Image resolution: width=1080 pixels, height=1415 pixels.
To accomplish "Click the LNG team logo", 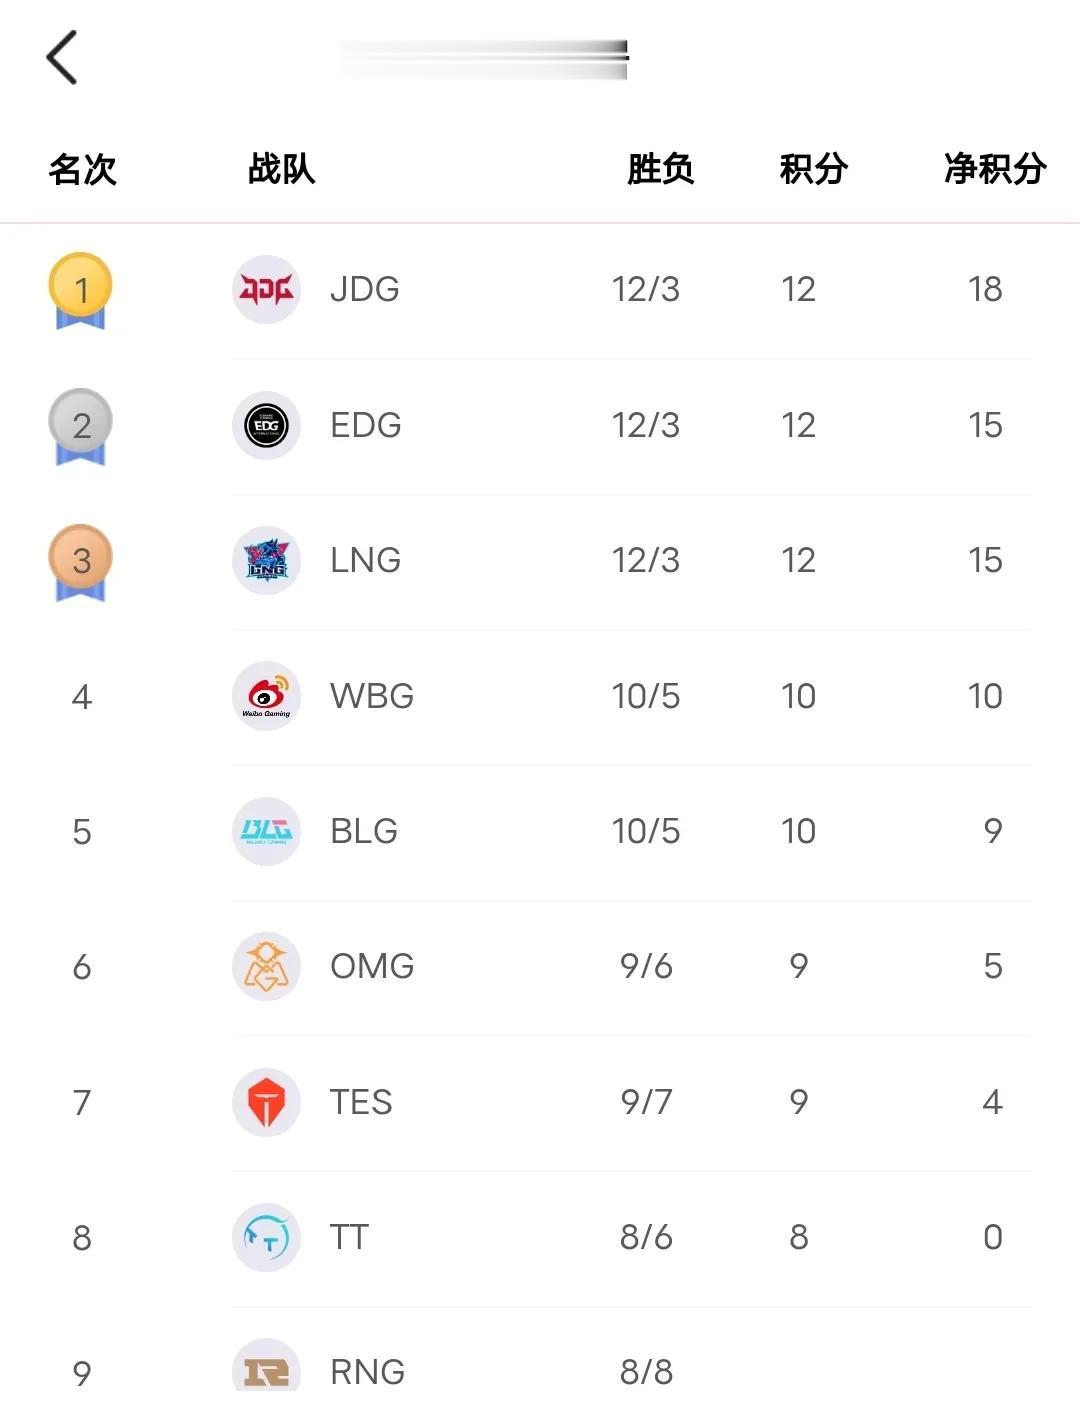I will coord(266,560).
